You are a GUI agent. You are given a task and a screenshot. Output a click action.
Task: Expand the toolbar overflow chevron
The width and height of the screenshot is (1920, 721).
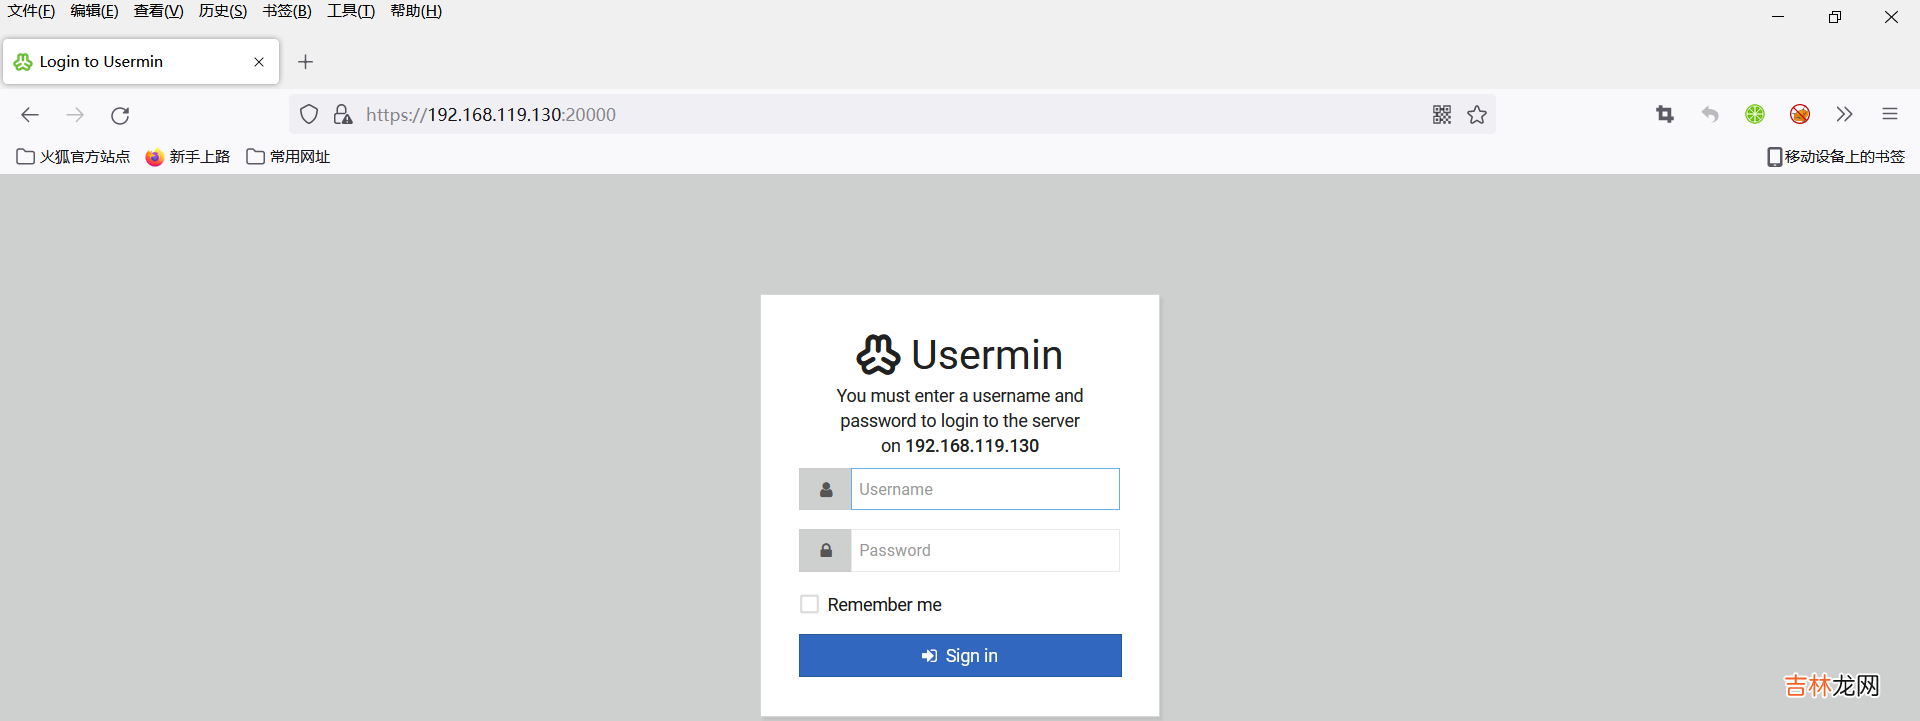(x=1845, y=115)
